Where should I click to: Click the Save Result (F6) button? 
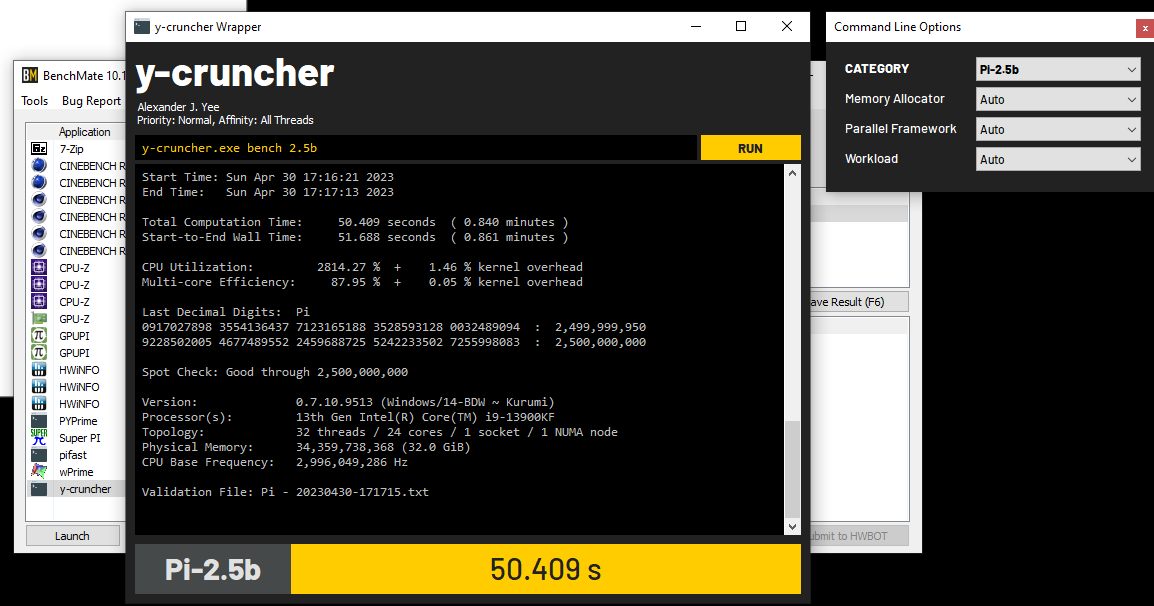click(858, 302)
